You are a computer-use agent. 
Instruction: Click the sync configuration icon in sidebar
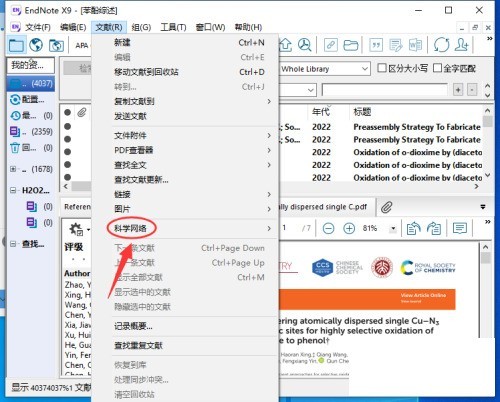coord(15,99)
